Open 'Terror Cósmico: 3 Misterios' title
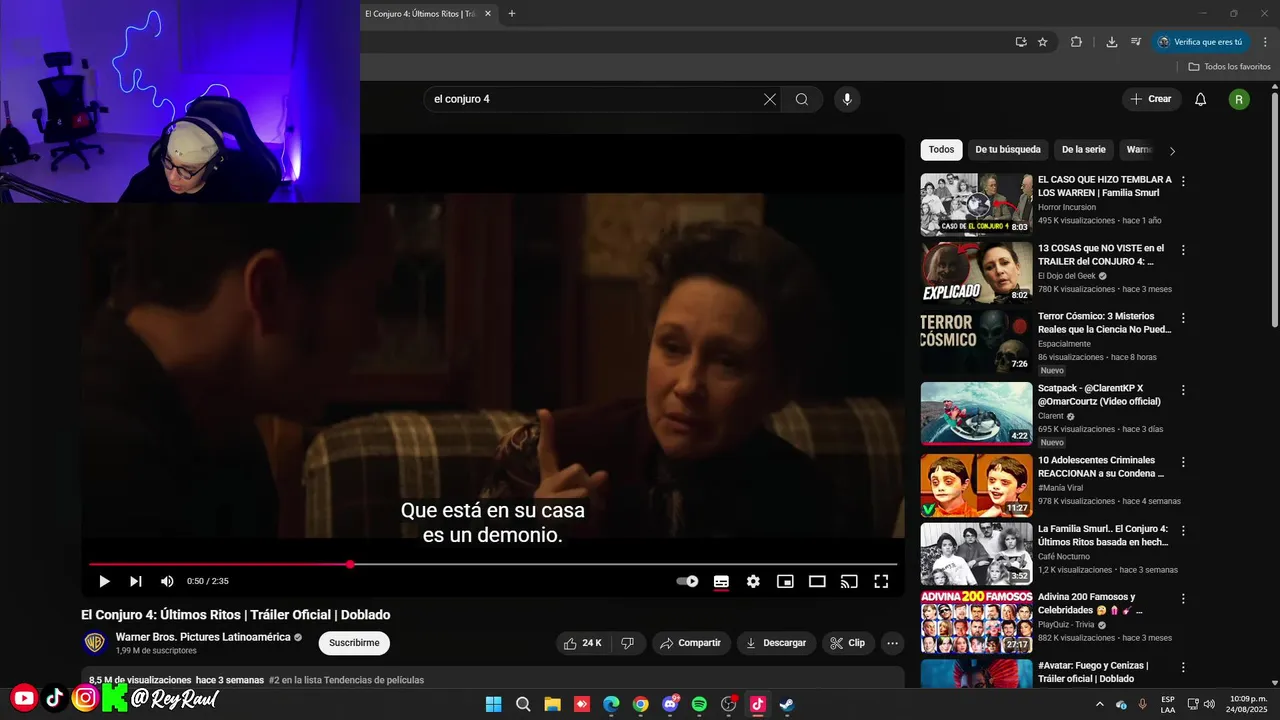This screenshot has height=720, width=1280. (x=1104, y=323)
